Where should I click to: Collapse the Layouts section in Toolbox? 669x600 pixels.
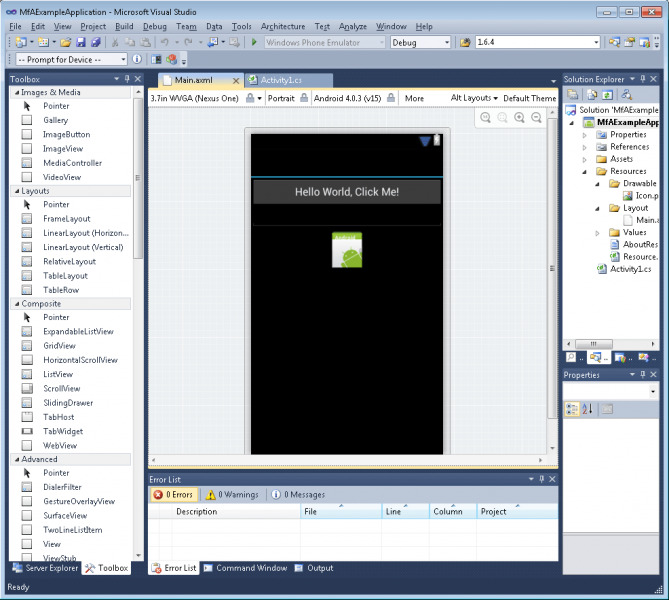(x=15, y=190)
